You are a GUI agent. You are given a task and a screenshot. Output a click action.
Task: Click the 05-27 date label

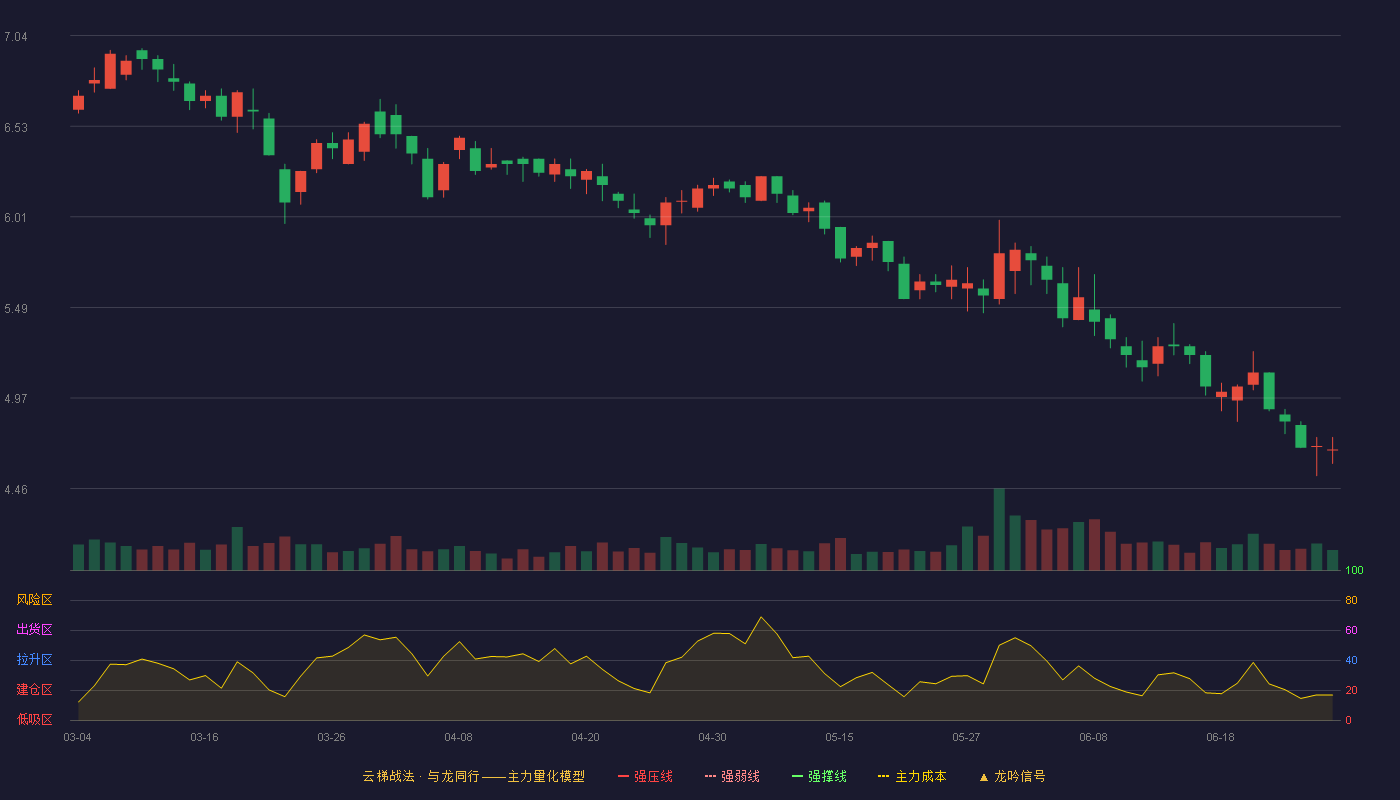[x=966, y=737]
